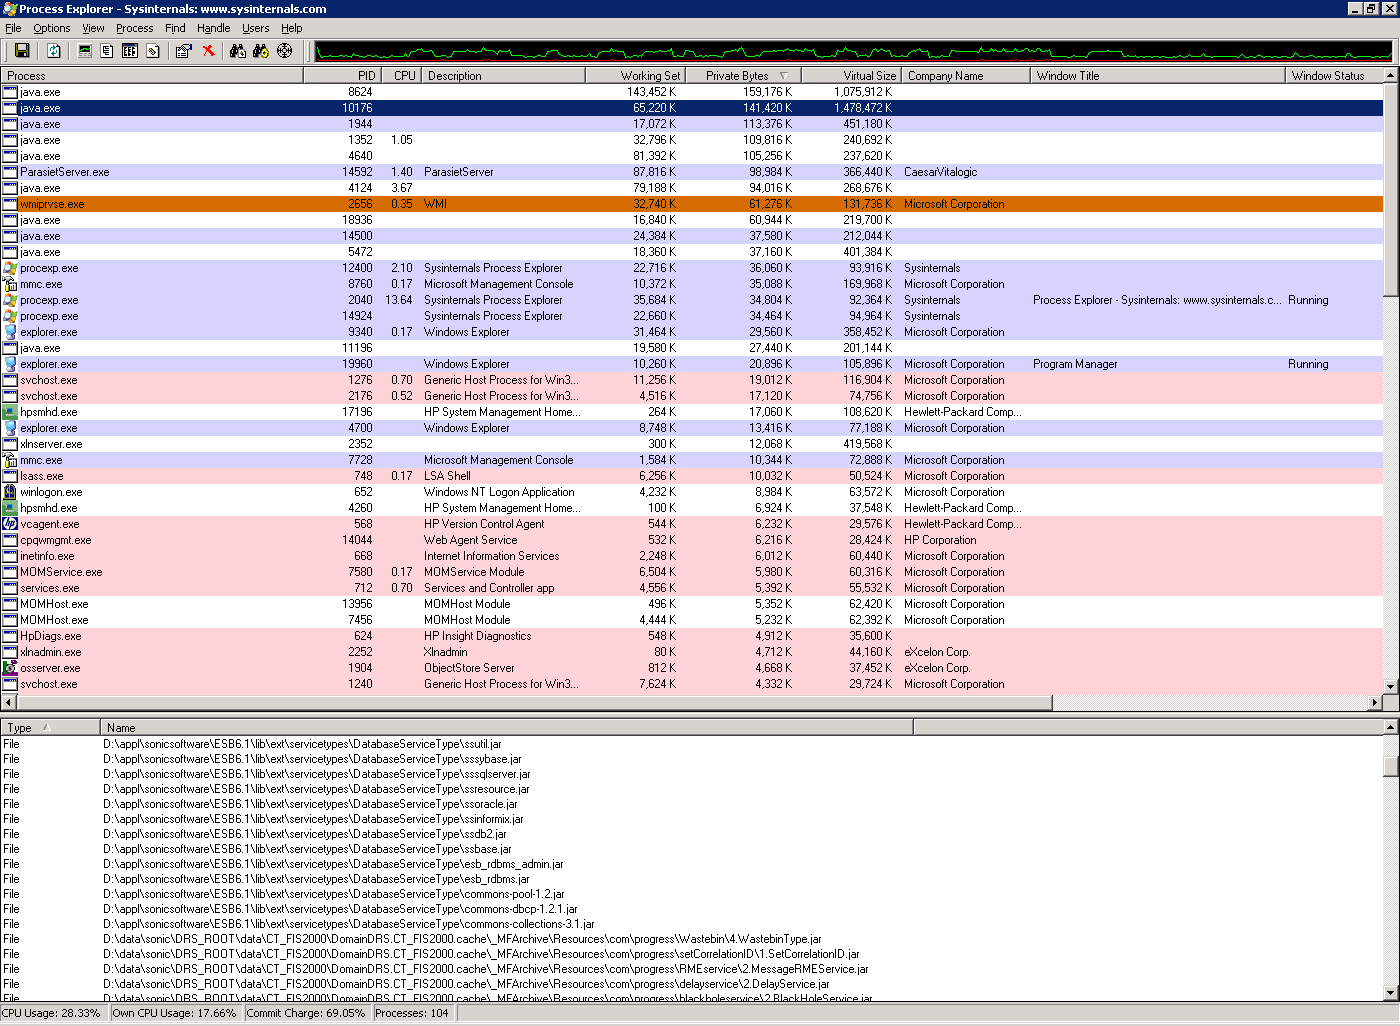This screenshot has width=1400, height=1026.
Task: Click the ParasietServer.exe process icon
Action: coord(10,172)
